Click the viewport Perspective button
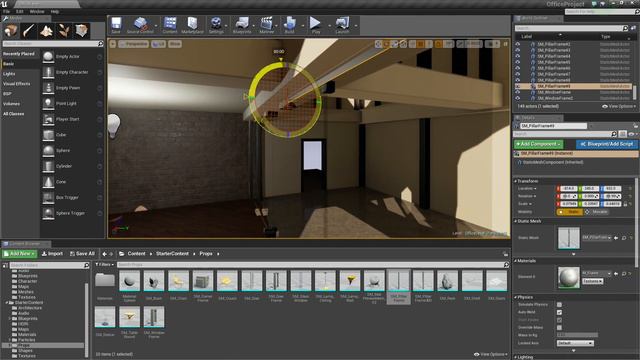 tap(133, 44)
